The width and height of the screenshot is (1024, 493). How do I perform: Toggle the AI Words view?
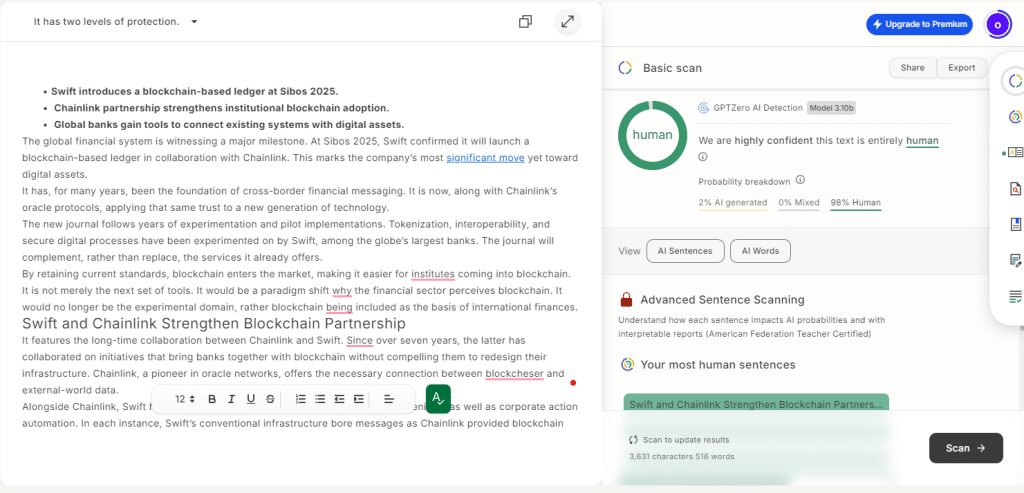tap(760, 251)
